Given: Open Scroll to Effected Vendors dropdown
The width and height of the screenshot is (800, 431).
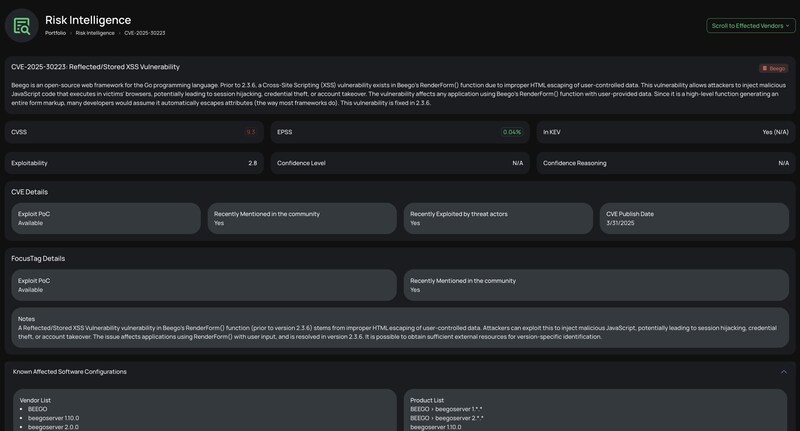Looking at the screenshot, I should click(x=751, y=26).
